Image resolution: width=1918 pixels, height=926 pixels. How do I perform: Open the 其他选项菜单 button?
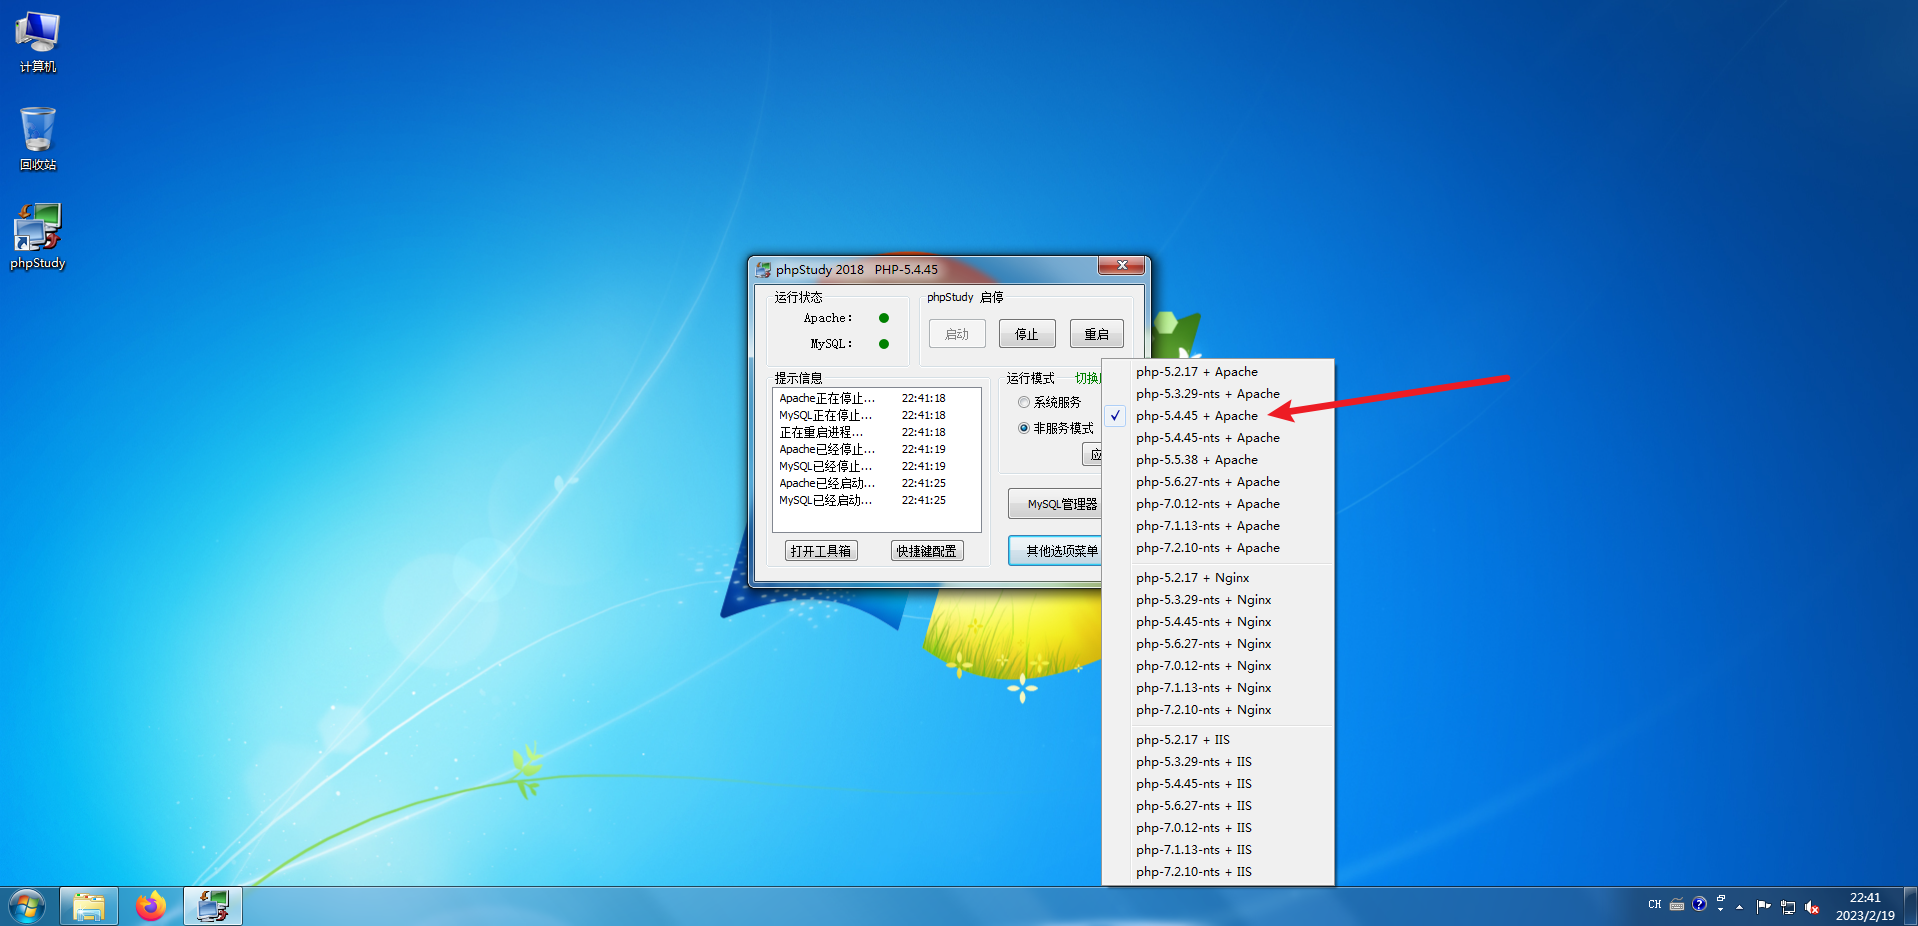click(1055, 551)
